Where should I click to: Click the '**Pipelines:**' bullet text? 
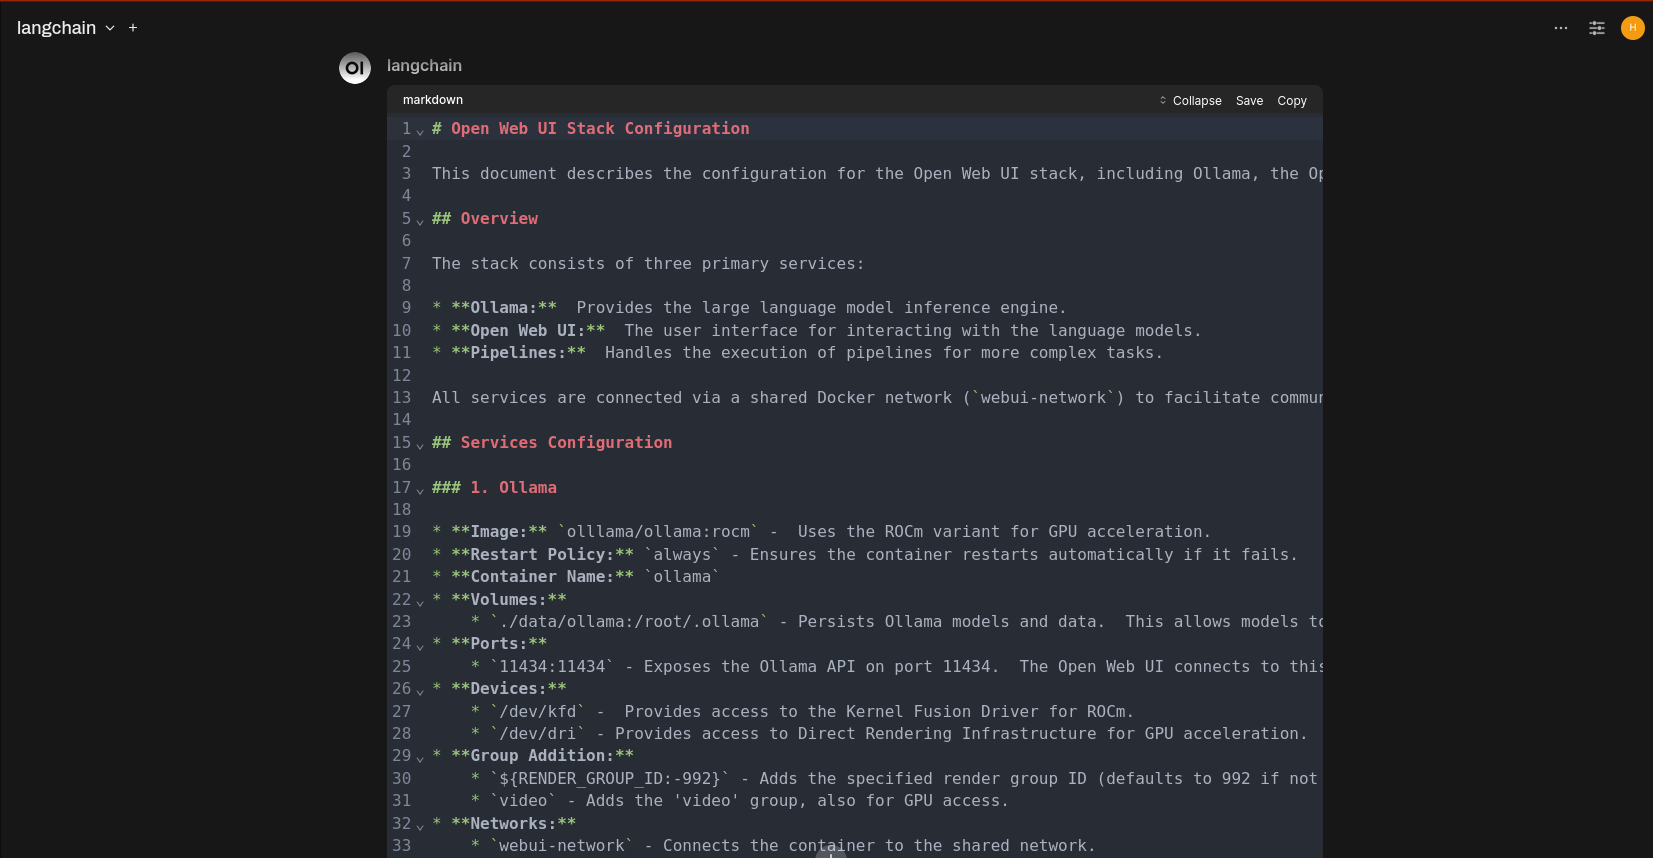tap(518, 352)
